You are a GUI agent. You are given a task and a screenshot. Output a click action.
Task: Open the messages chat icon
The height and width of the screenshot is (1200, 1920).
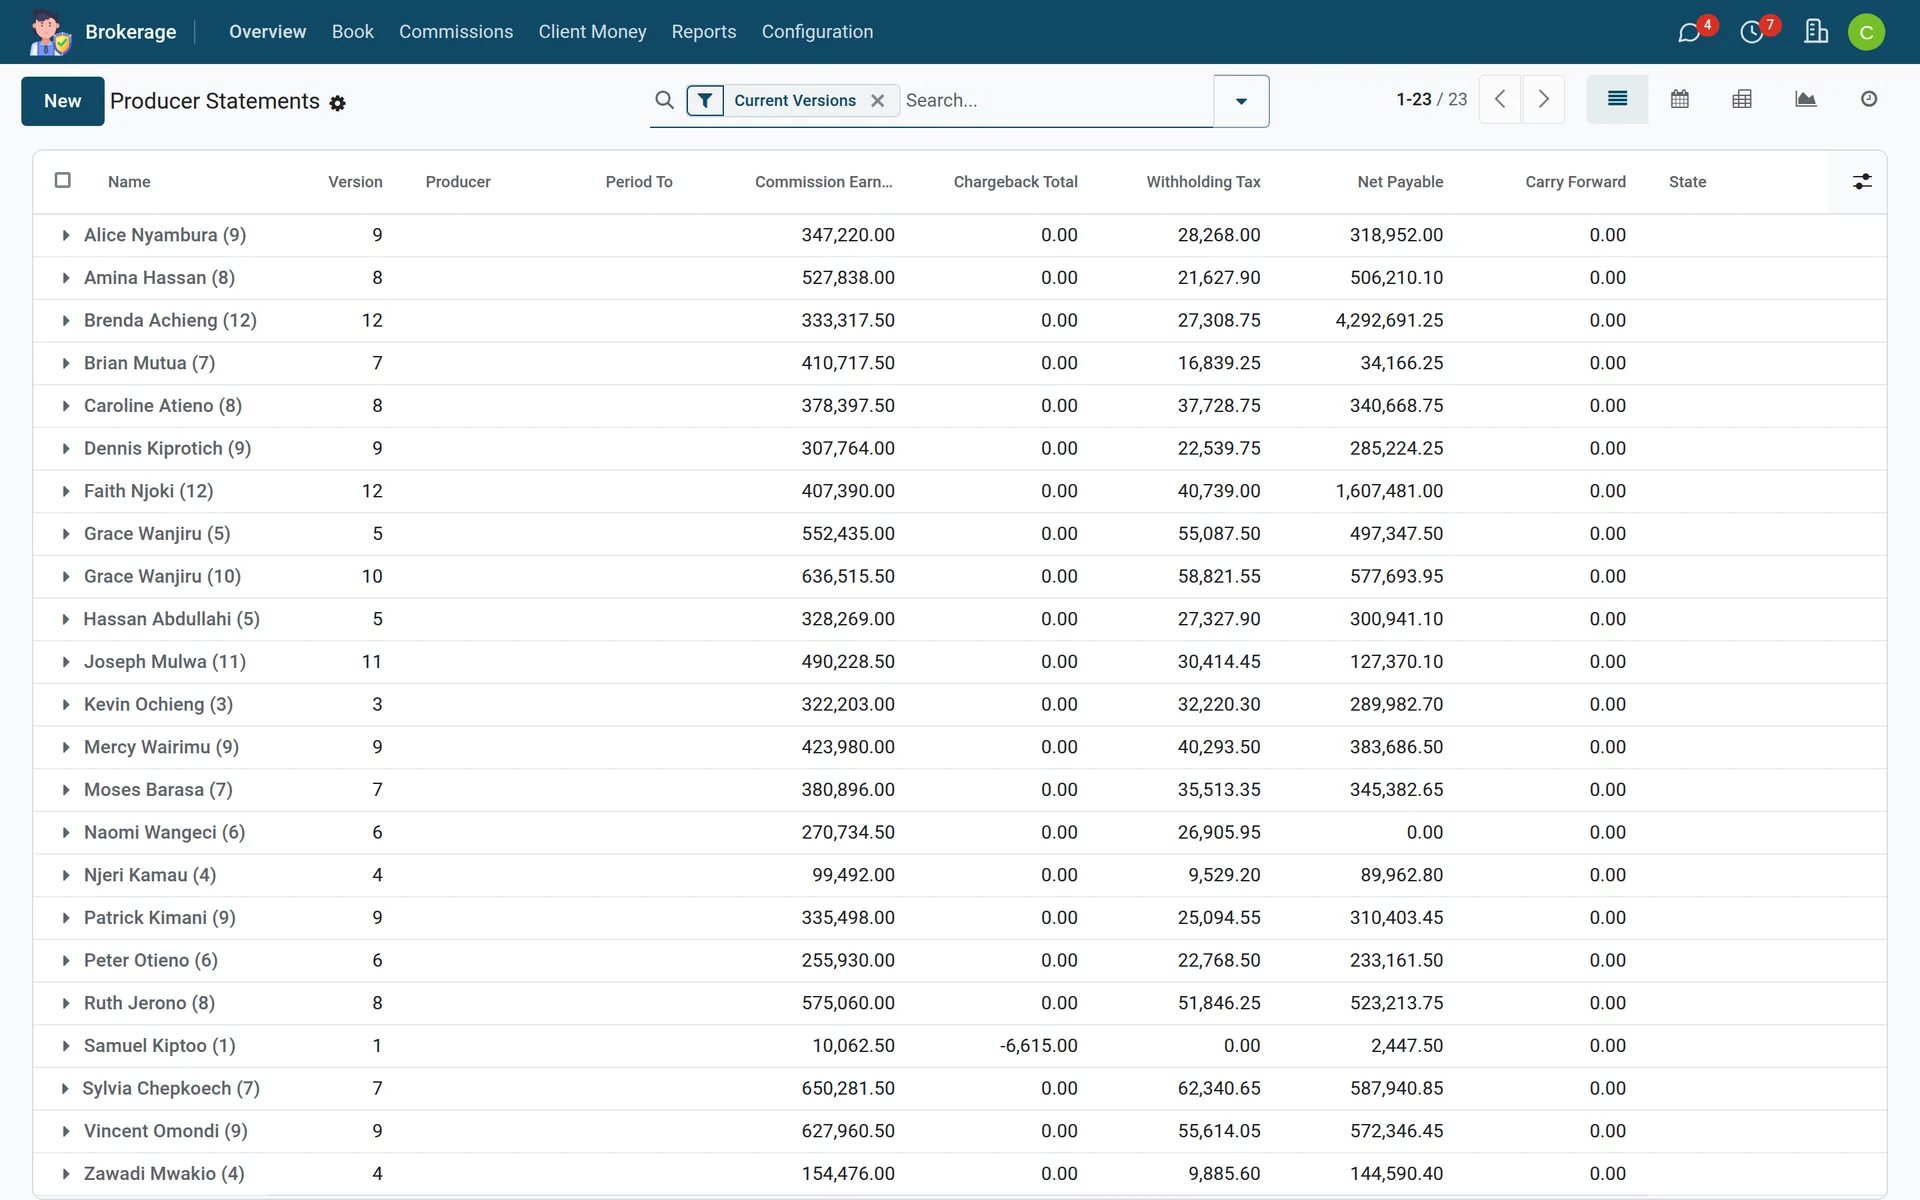pyautogui.click(x=1689, y=32)
